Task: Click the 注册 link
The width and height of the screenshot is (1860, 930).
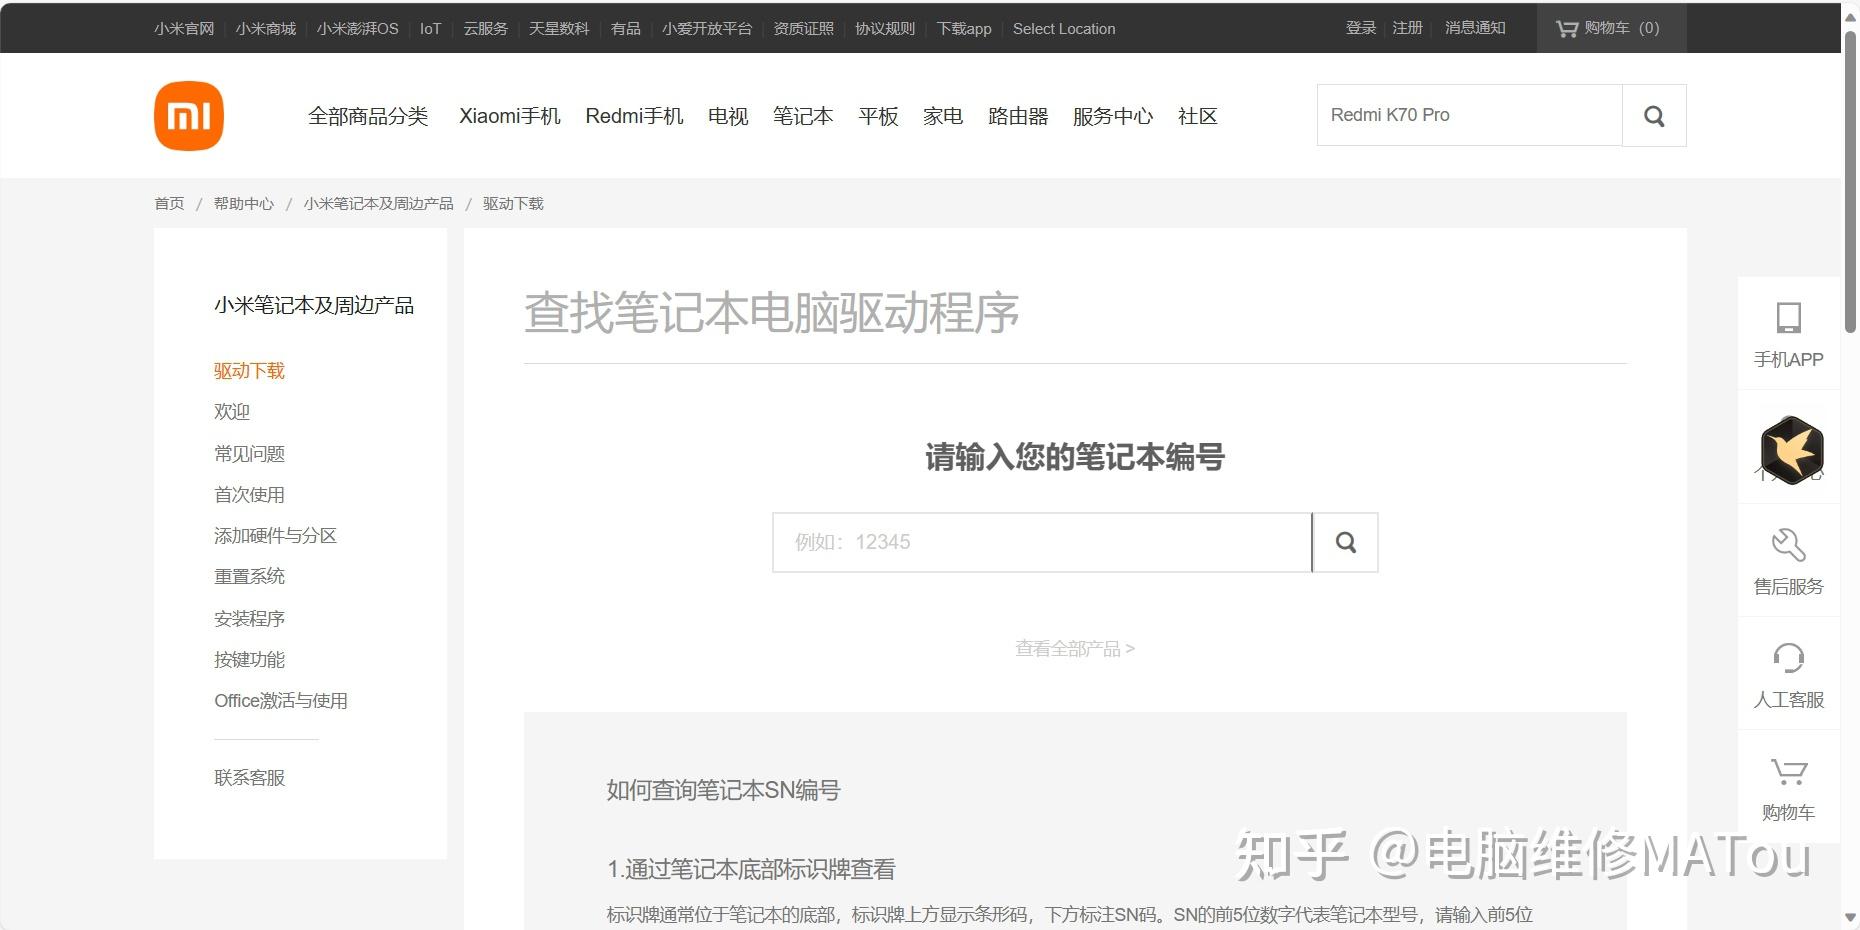Action: click(1407, 28)
